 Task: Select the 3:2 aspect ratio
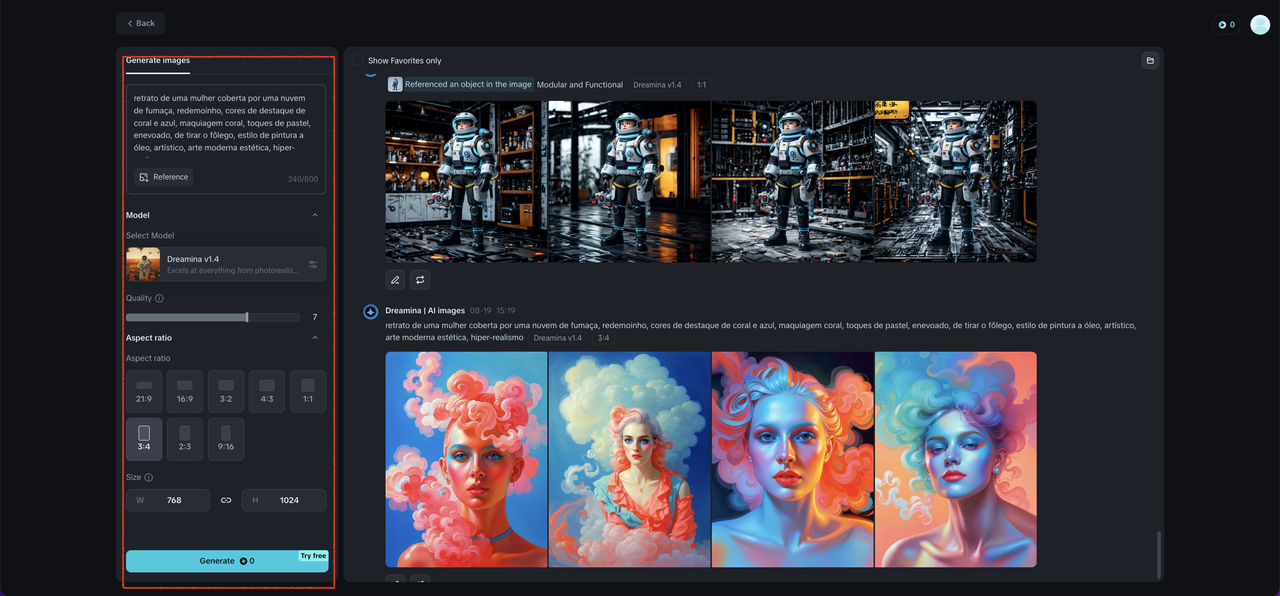click(x=226, y=391)
